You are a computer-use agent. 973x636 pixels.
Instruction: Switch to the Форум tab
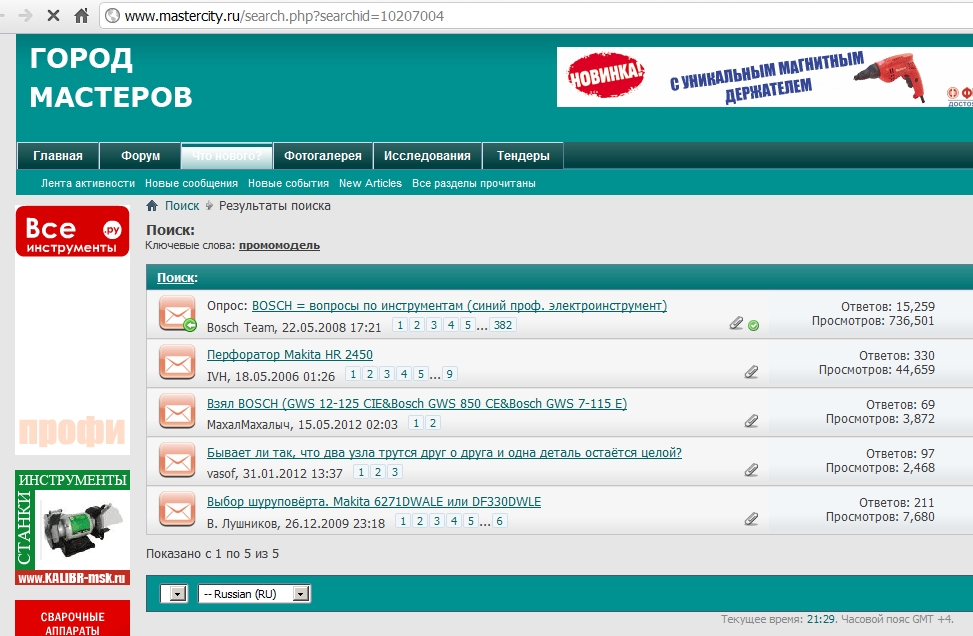pyautogui.click(x=140, y=156)
